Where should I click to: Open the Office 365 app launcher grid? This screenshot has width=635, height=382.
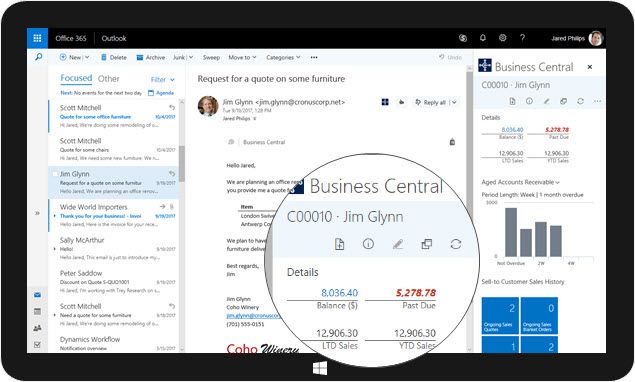coord(37,38)
